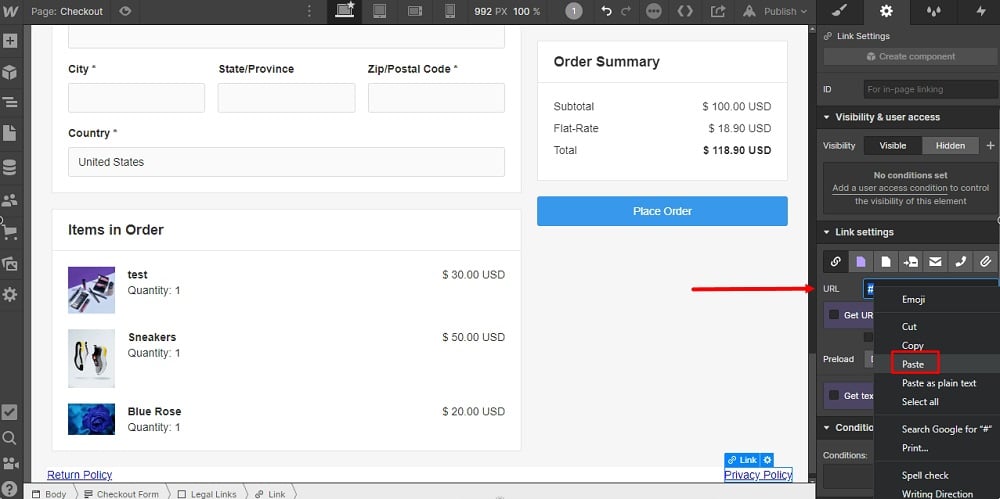Open the Assets panel

point(10,264)
